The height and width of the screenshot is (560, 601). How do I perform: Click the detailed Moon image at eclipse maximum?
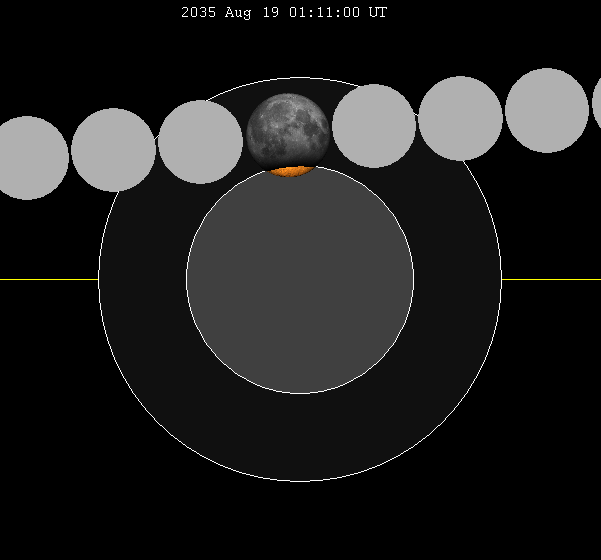click(288, 128)
